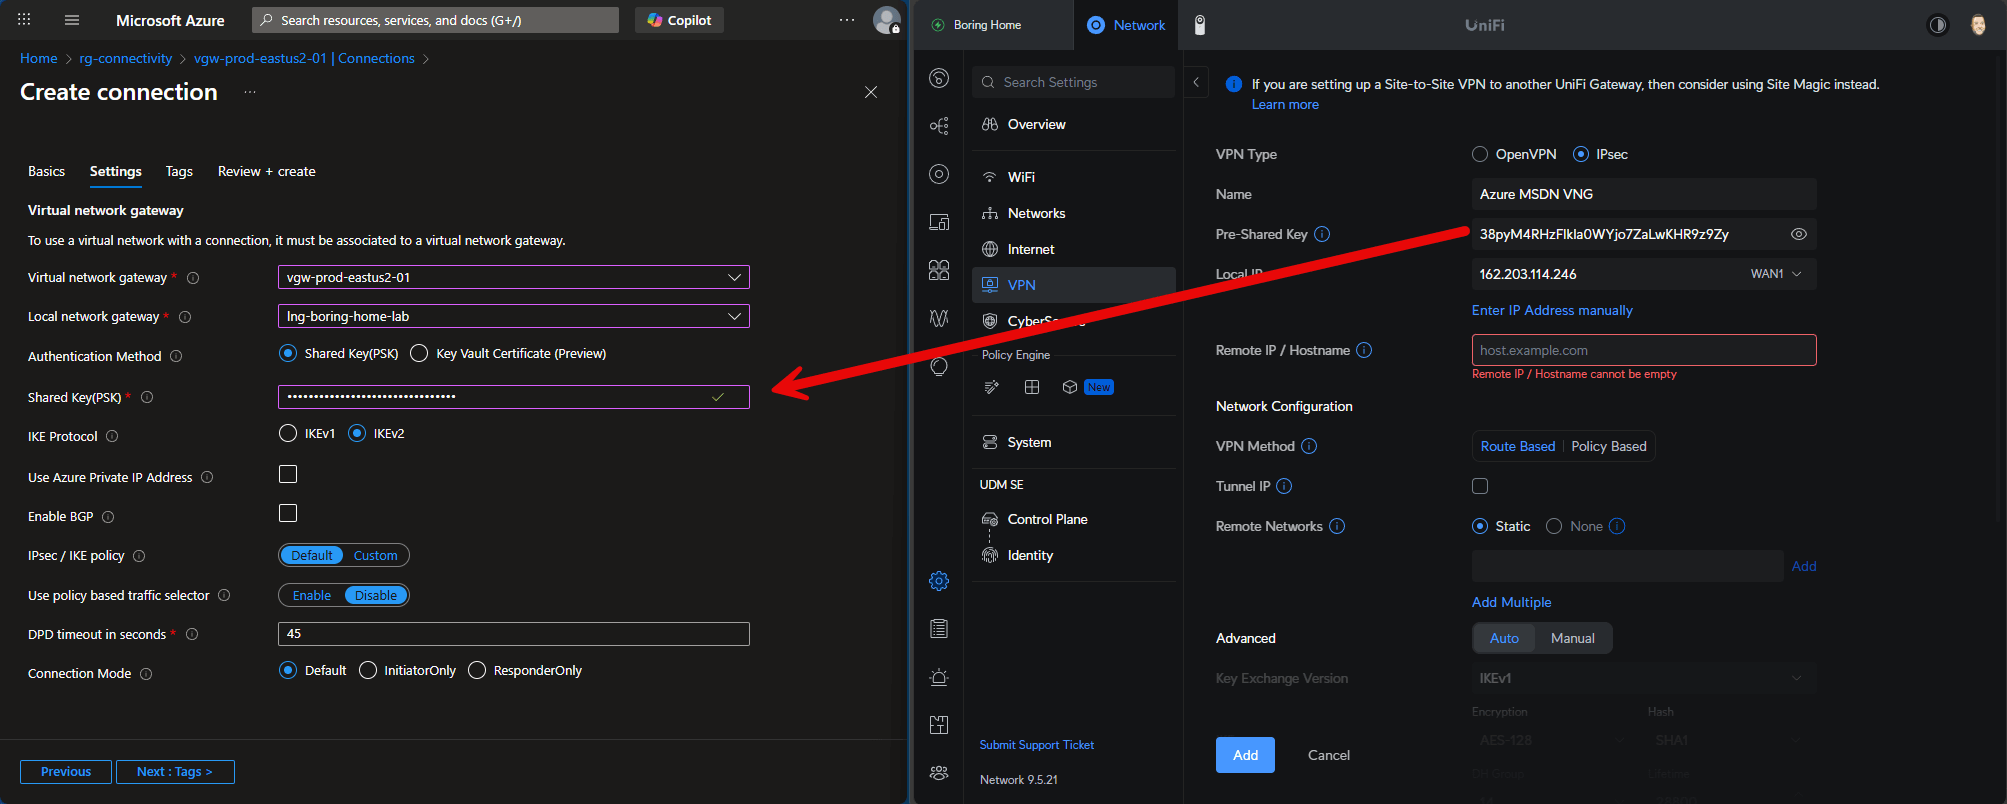Show Pre-Shared Key info tooltip icon
The height and width of the screenshot is (804, 2007).
[x=1322, y=234]
